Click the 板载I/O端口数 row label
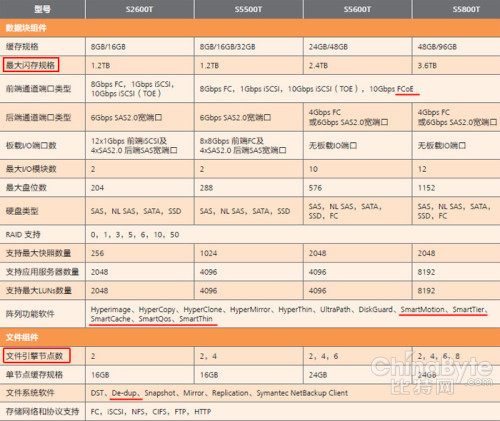 click(31, 145)
